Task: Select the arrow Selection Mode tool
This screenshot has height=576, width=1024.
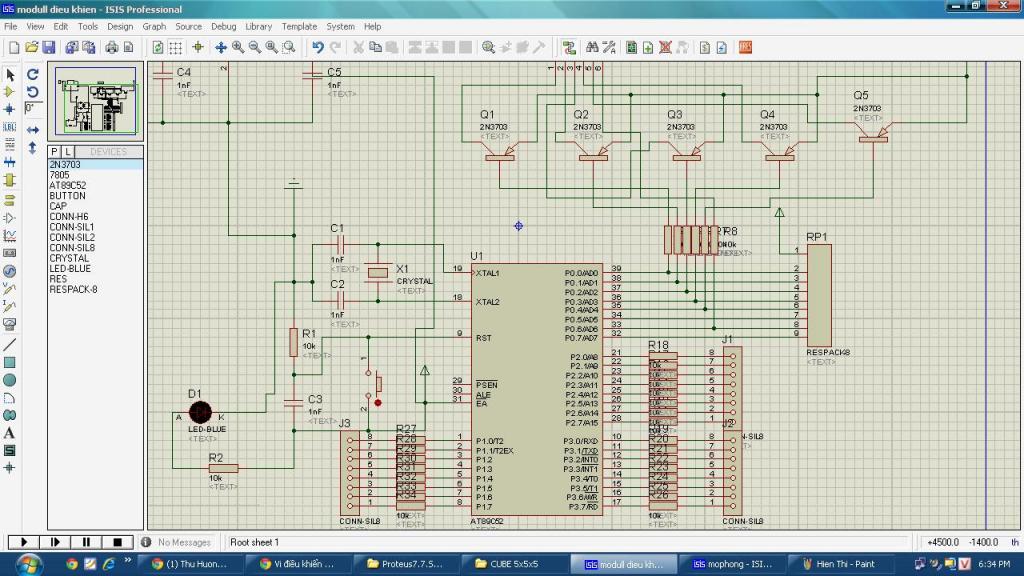Action: (x=10, y=75)
